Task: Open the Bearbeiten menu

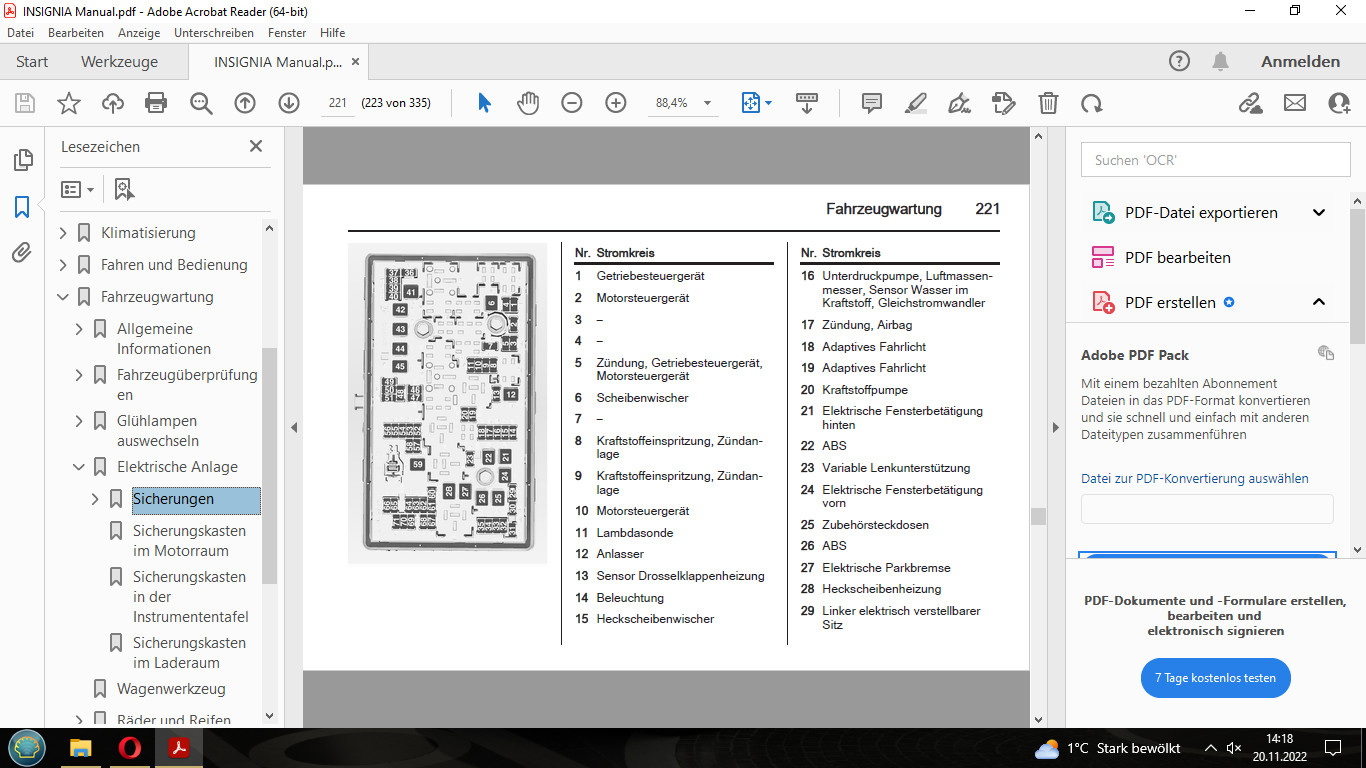Action: (76, 33)
